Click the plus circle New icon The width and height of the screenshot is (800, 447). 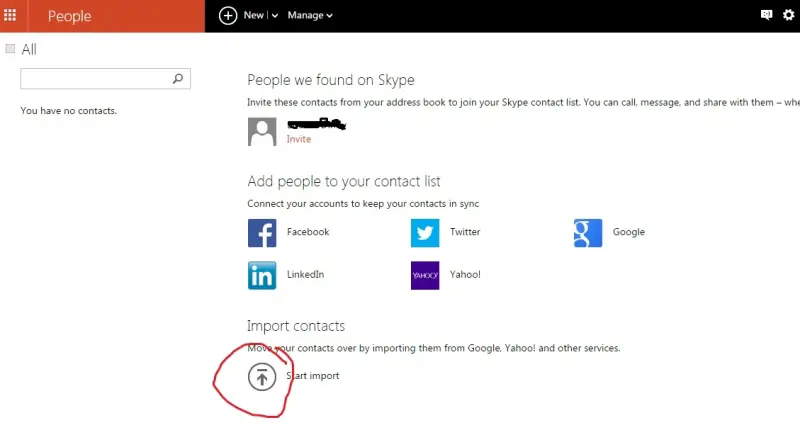228,16
